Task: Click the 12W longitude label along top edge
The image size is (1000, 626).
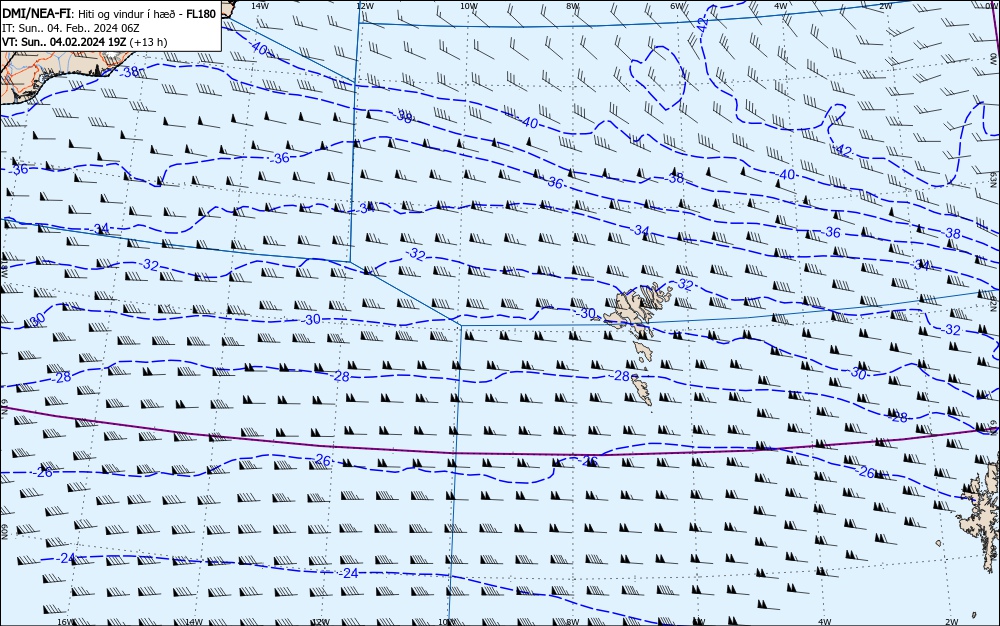Action: (x=364, y=6)
